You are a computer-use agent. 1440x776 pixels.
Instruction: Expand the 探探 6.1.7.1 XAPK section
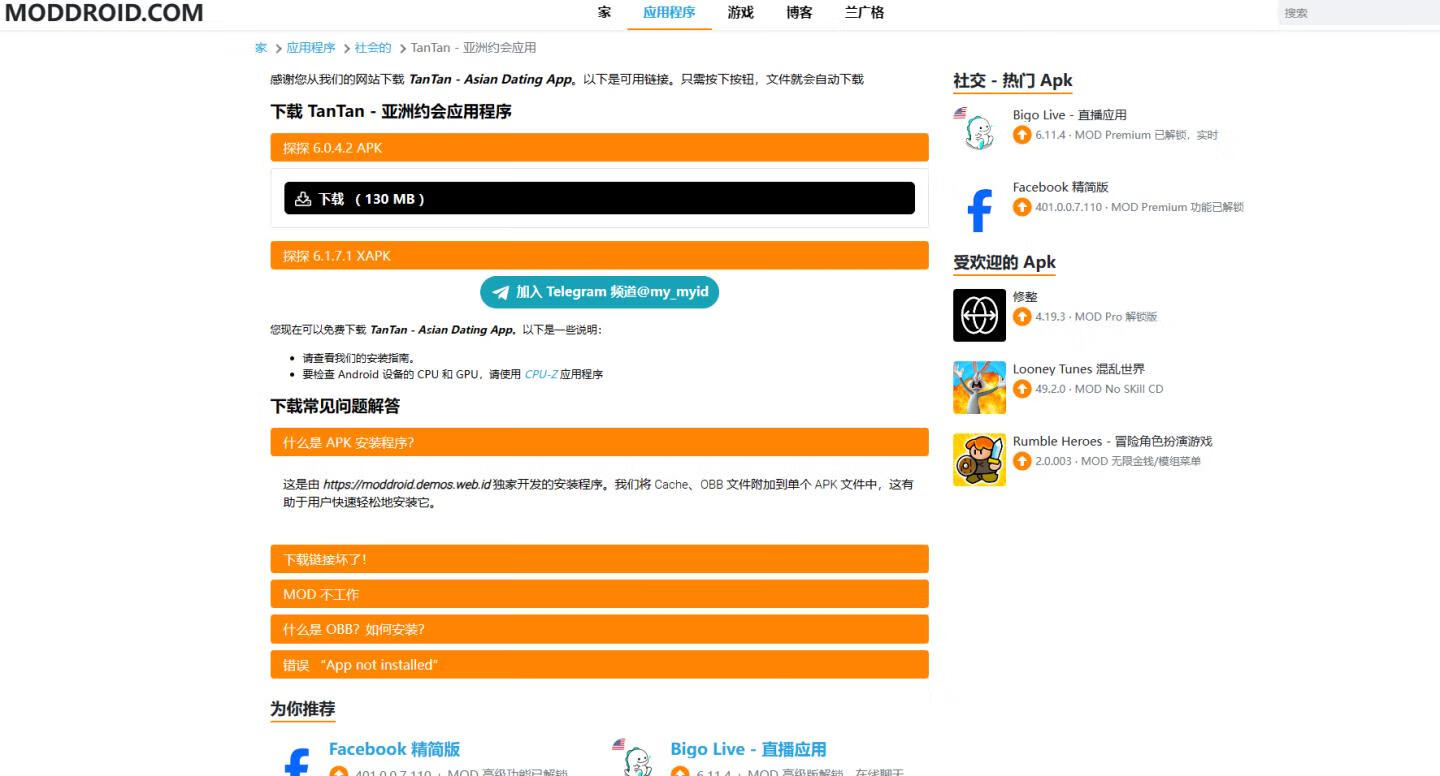pyautogui.click(x=599, y=256)
